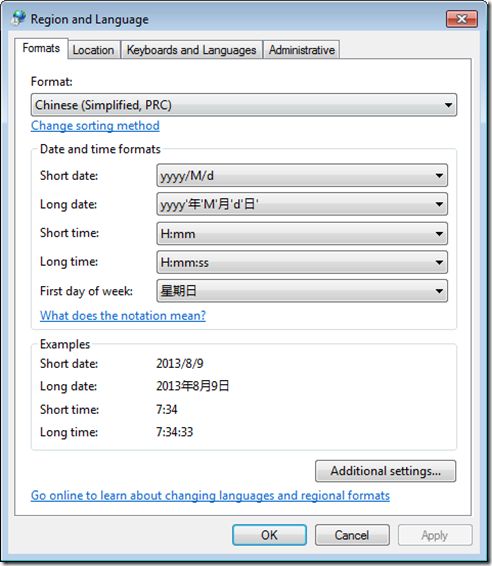Close the Region and Language dialog
The height and width of the screenshot is (566, 492).
coord(462,19)
